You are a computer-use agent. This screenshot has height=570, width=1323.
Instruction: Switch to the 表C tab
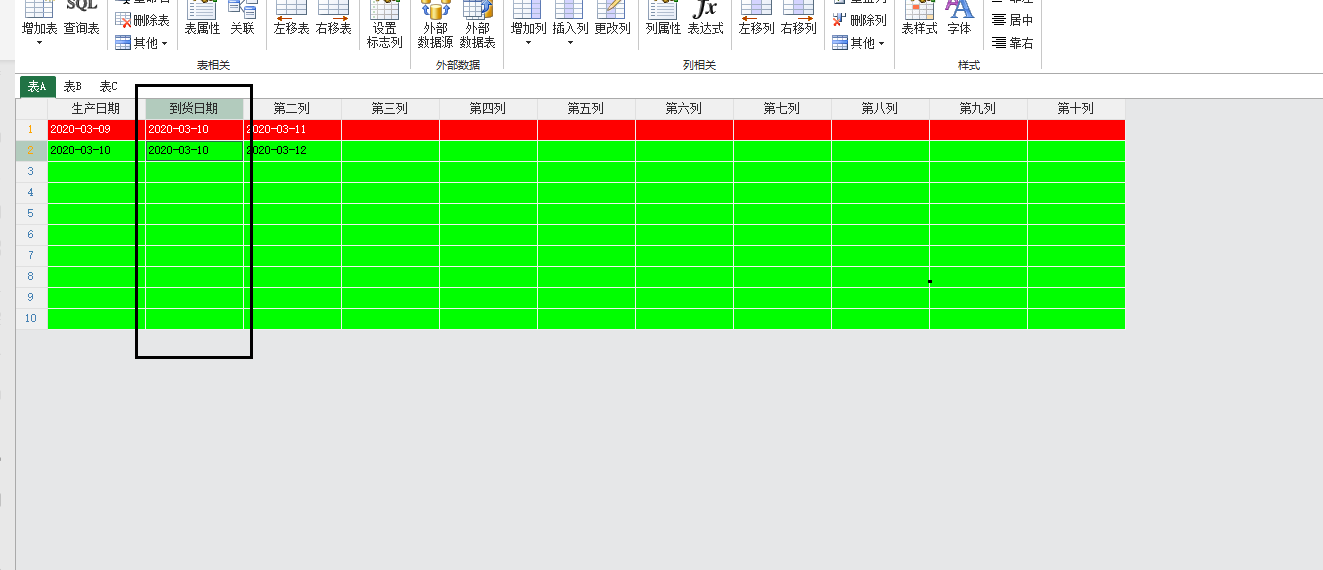pyautogui.click(x=108, y=87)
